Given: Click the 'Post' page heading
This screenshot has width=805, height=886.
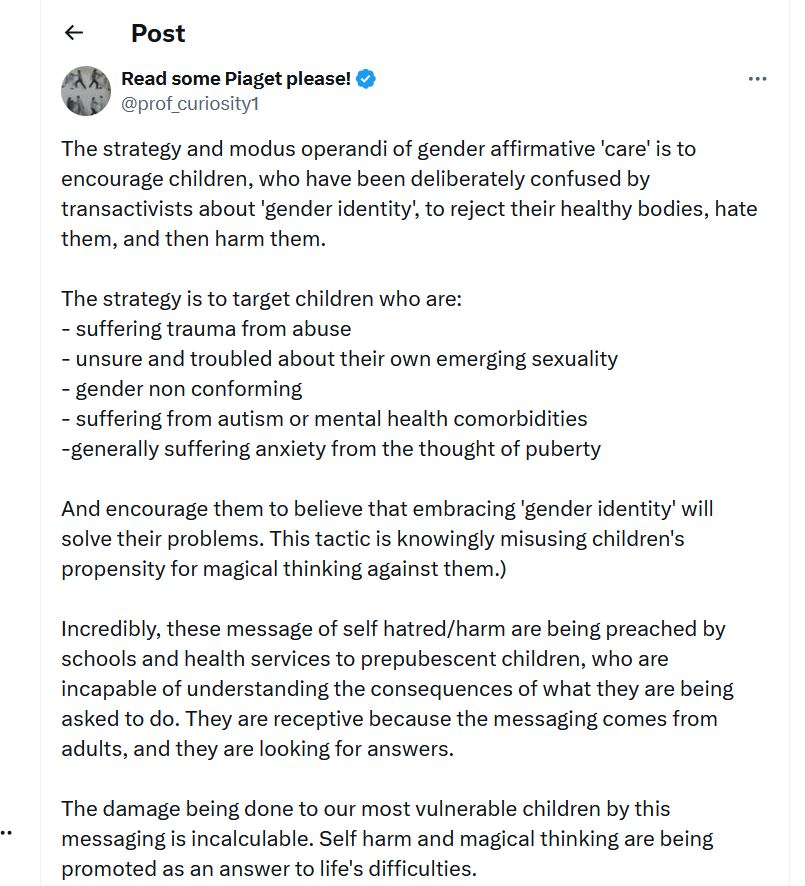Looking at the screenshot, I should (x=158, y=33).
